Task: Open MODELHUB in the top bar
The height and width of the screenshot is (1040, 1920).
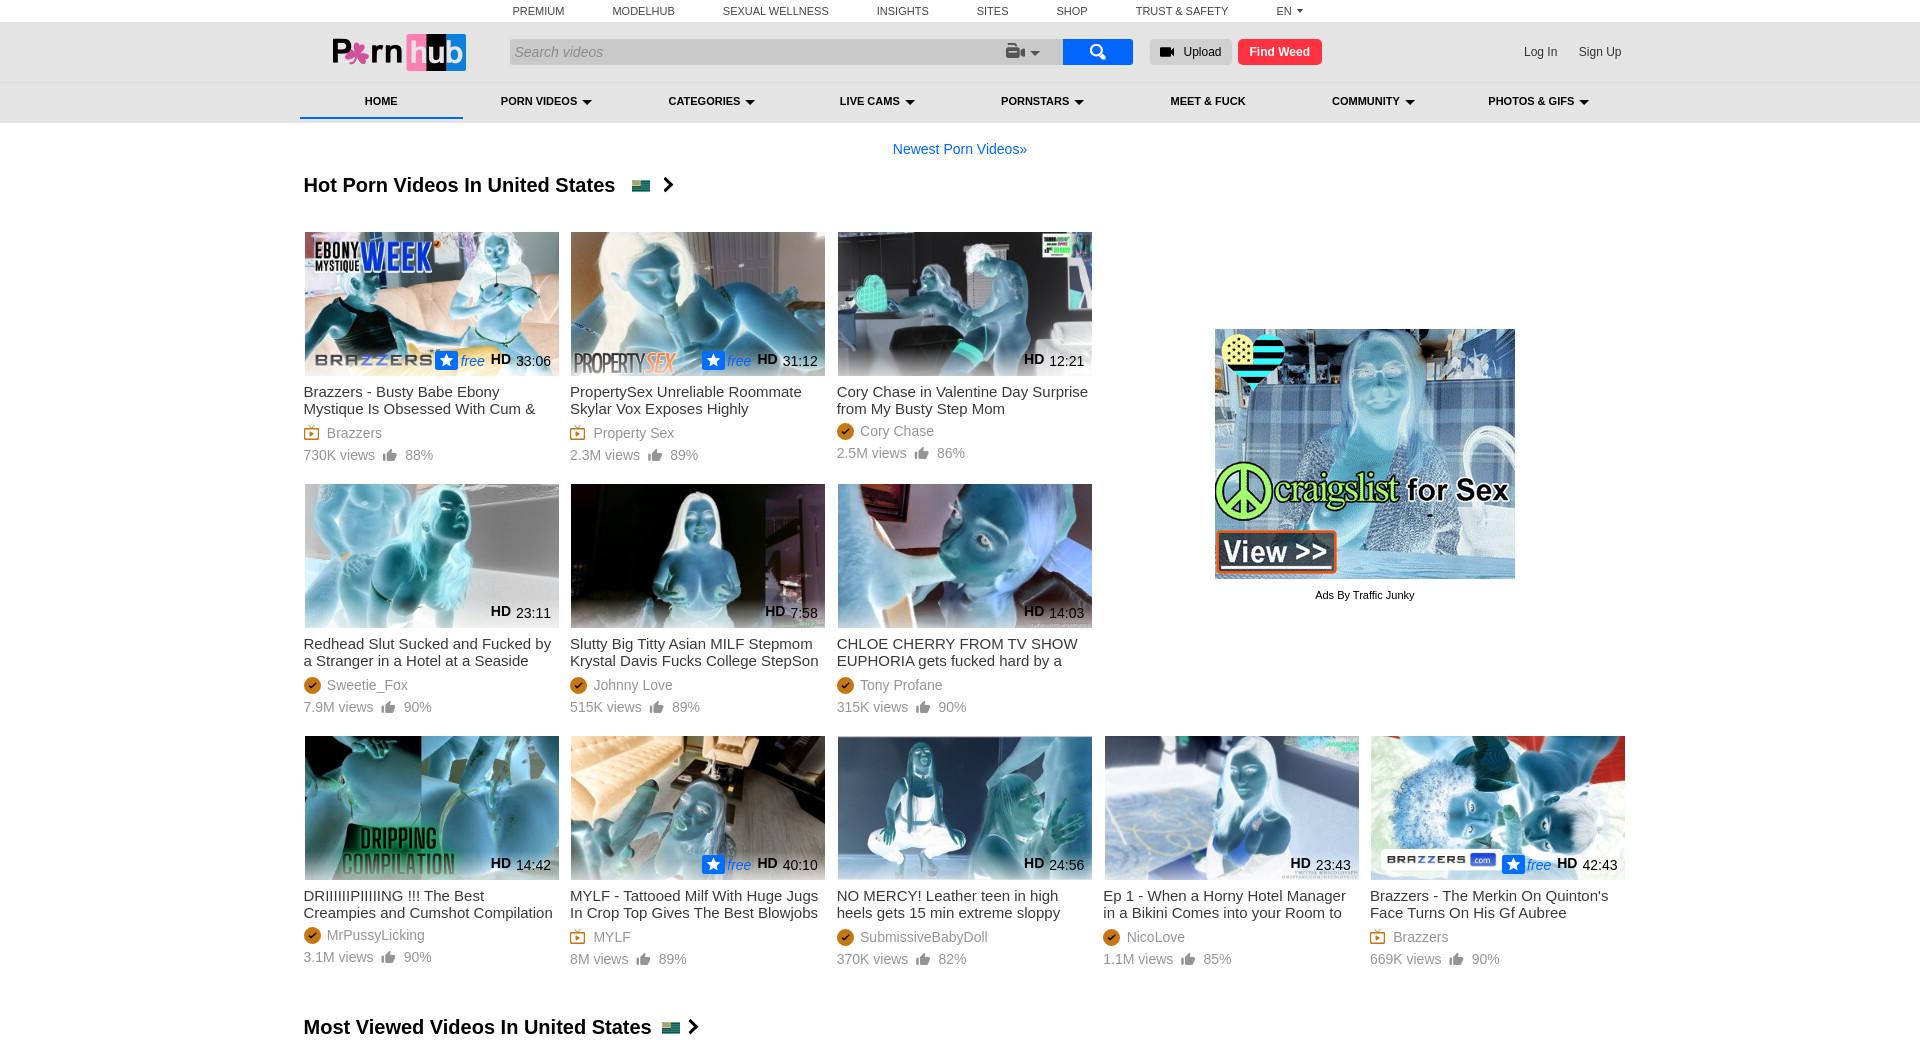Action: coord(643,11)
